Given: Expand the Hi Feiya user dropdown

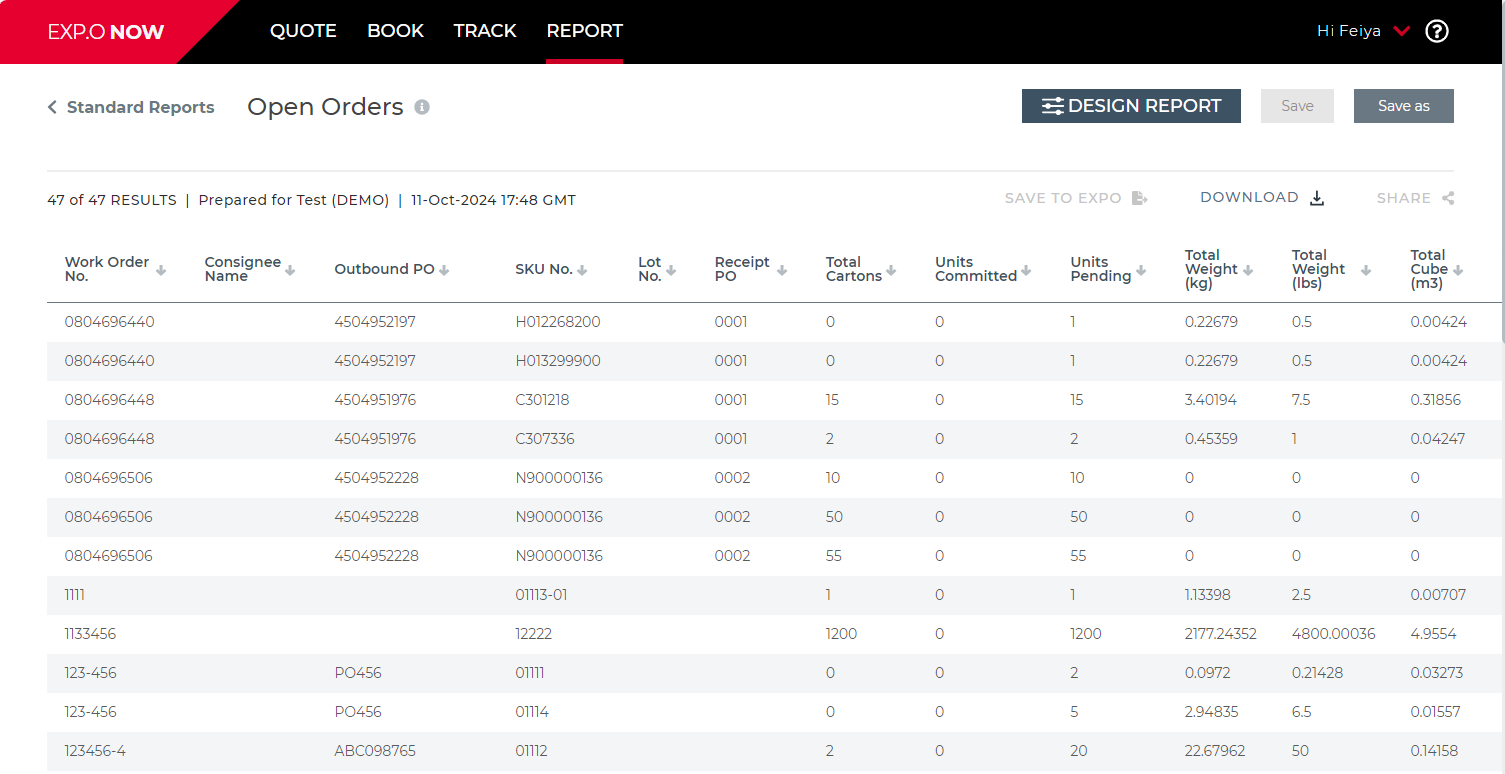Looking at the screenshot, I should point(1402,31).
